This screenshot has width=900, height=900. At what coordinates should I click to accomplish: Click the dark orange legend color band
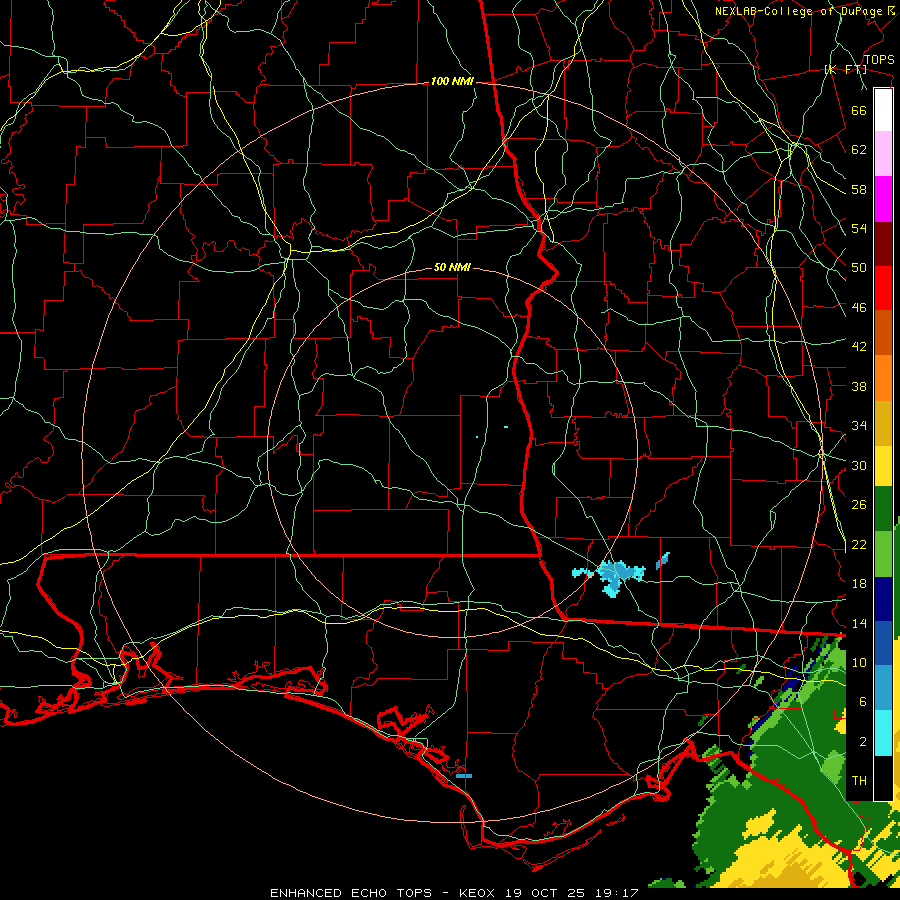[x=883, y=333]
